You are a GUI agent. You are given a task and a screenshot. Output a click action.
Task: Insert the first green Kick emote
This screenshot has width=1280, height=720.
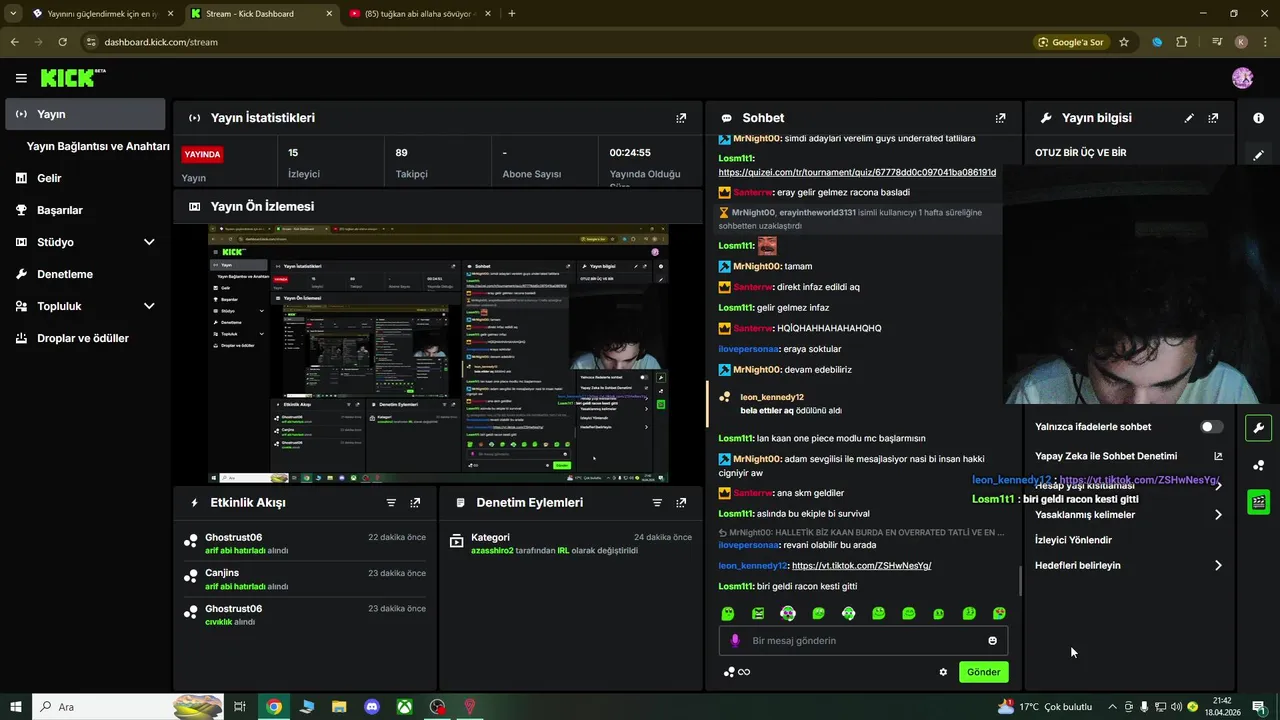pos(728,613)
